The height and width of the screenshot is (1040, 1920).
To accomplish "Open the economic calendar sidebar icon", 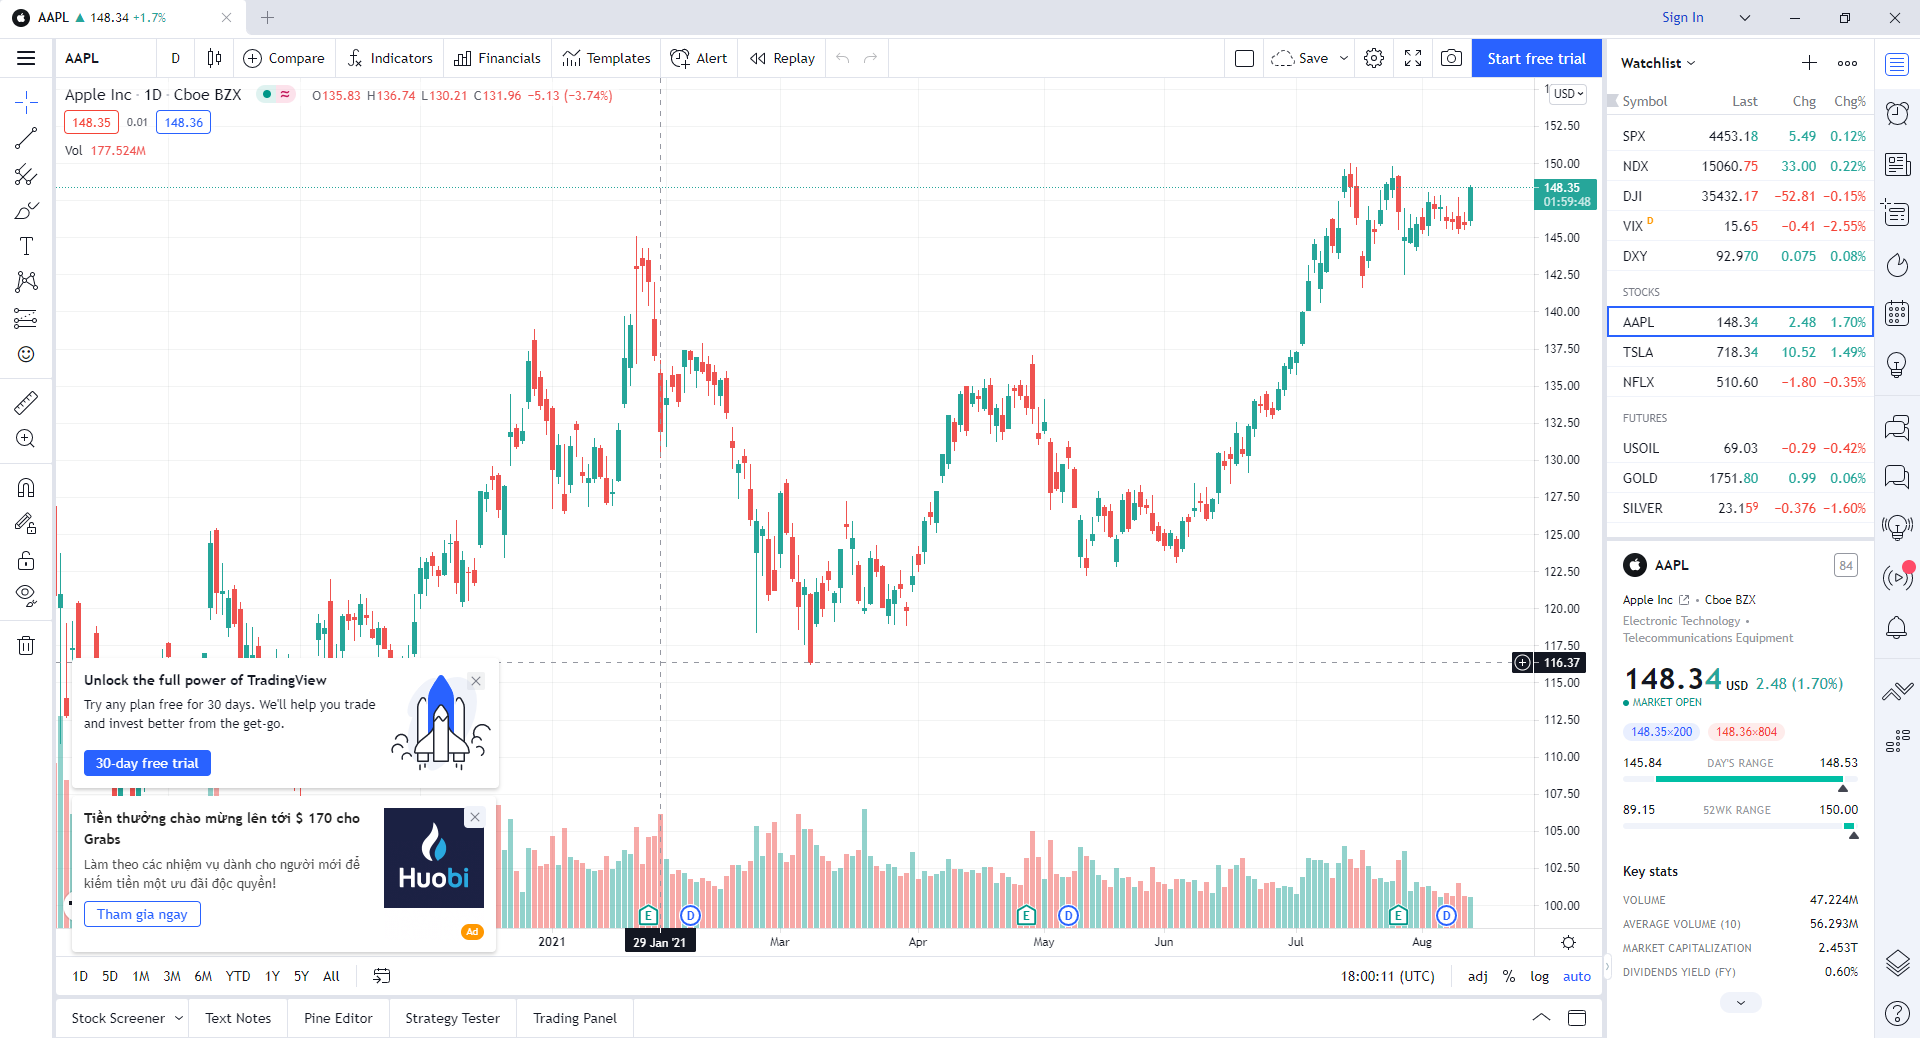I will point(1897,313).
